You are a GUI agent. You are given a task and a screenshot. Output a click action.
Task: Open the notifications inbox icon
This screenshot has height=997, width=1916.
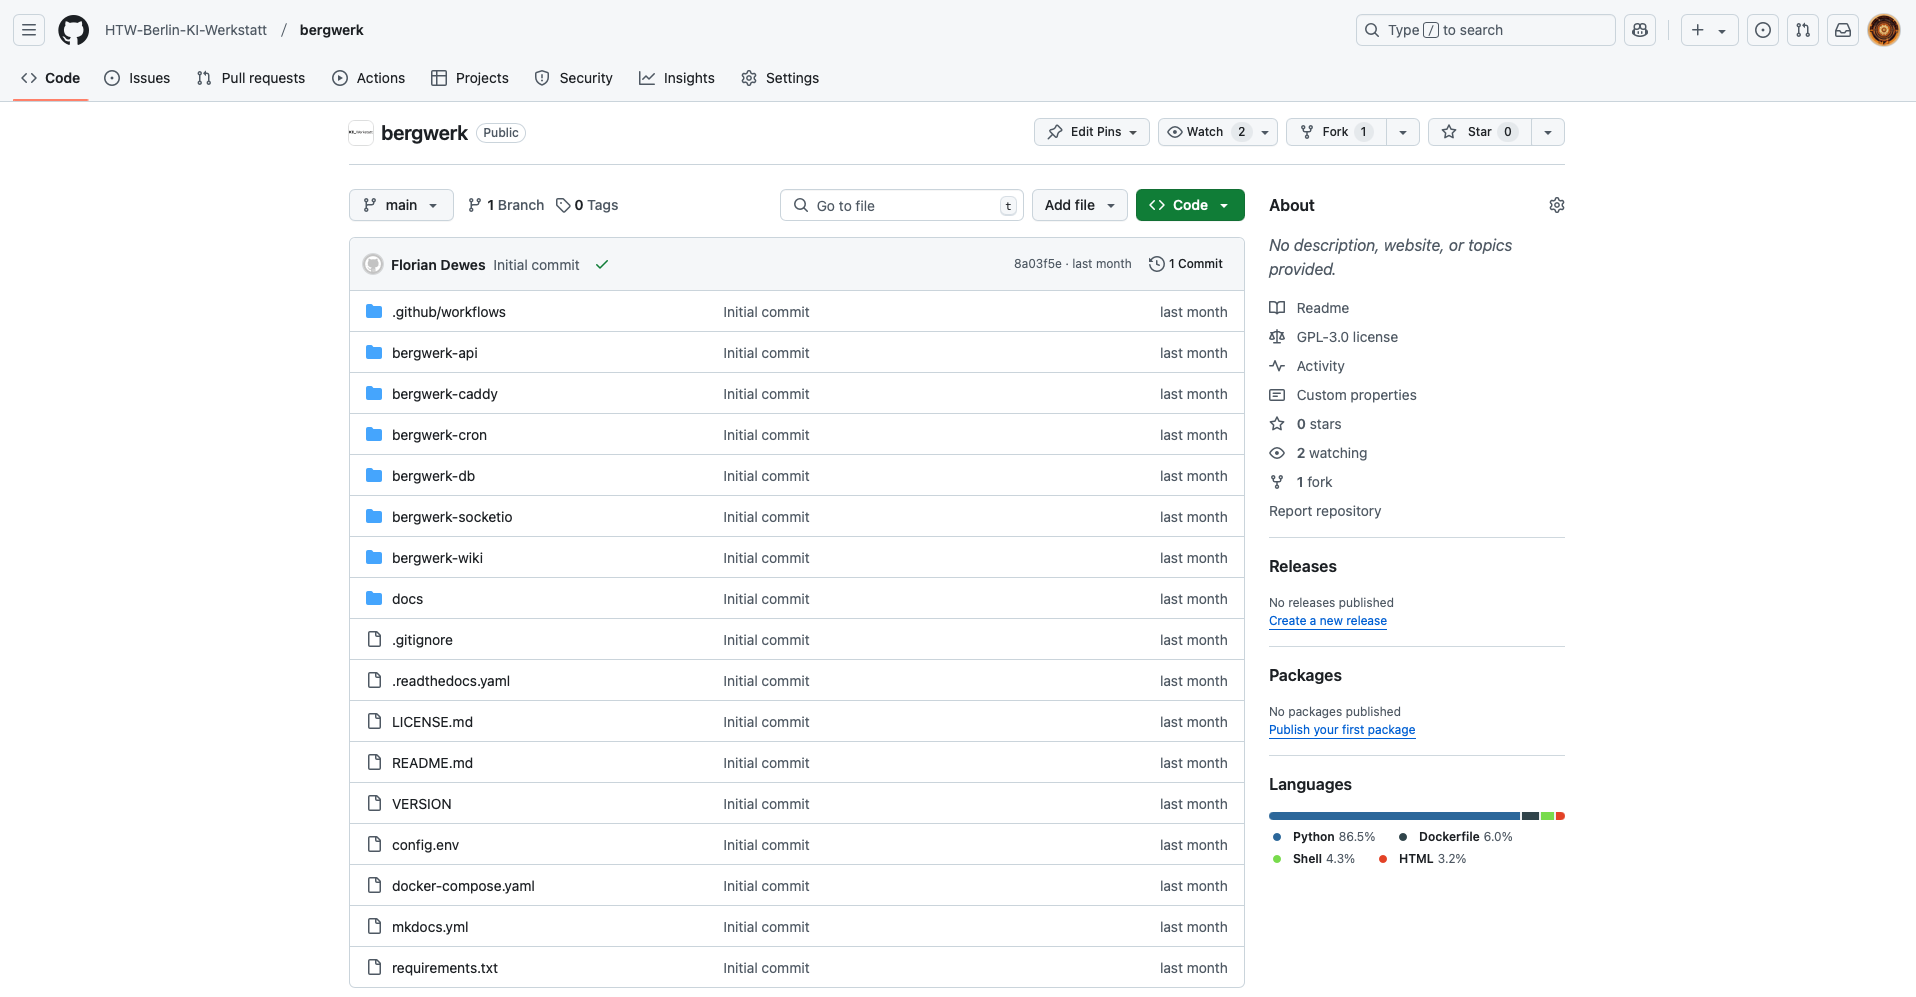tap(1843, 30)
